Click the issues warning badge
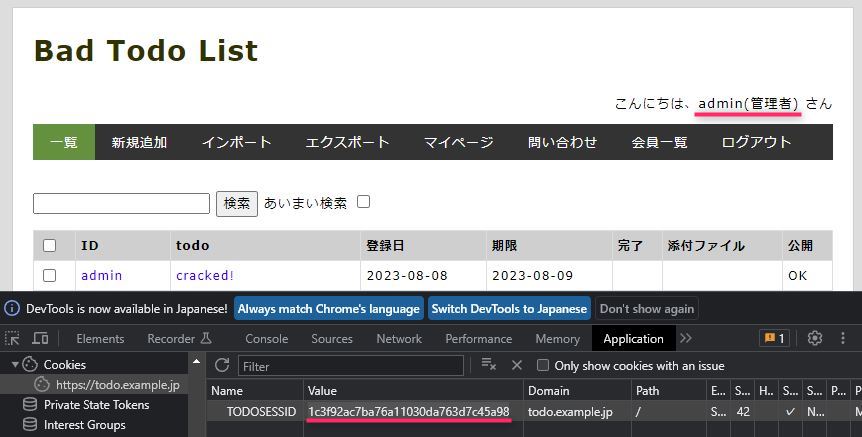Viewport: 862px width, 437px height. (775, 338)
